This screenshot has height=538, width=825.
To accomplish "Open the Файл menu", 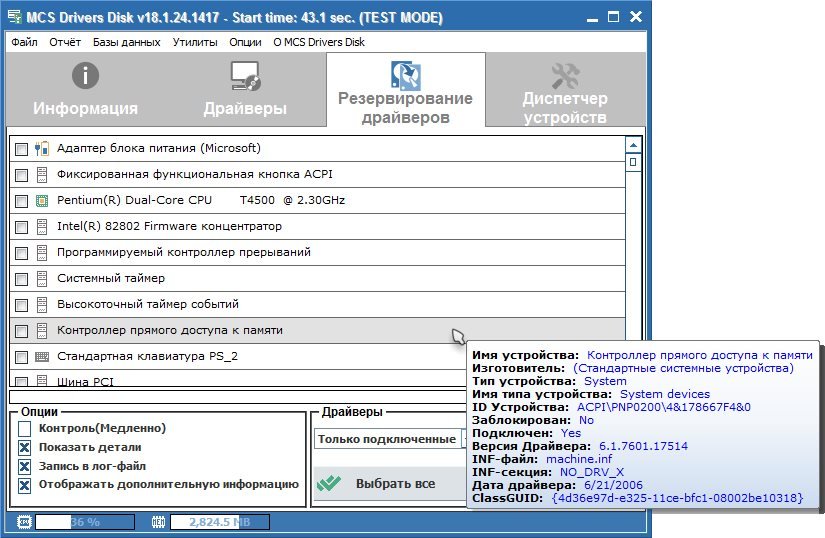I will tap(24, 42).
